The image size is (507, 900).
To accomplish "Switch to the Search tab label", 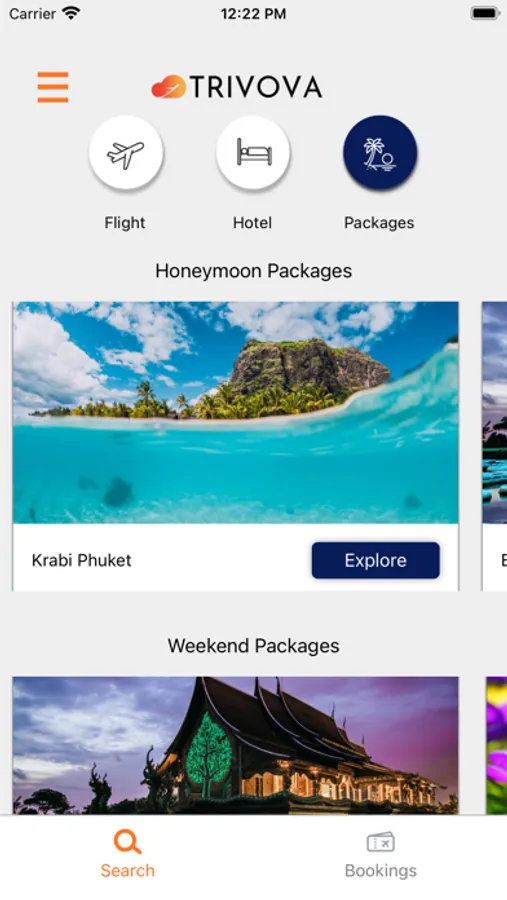I will (x=127, y=871).
